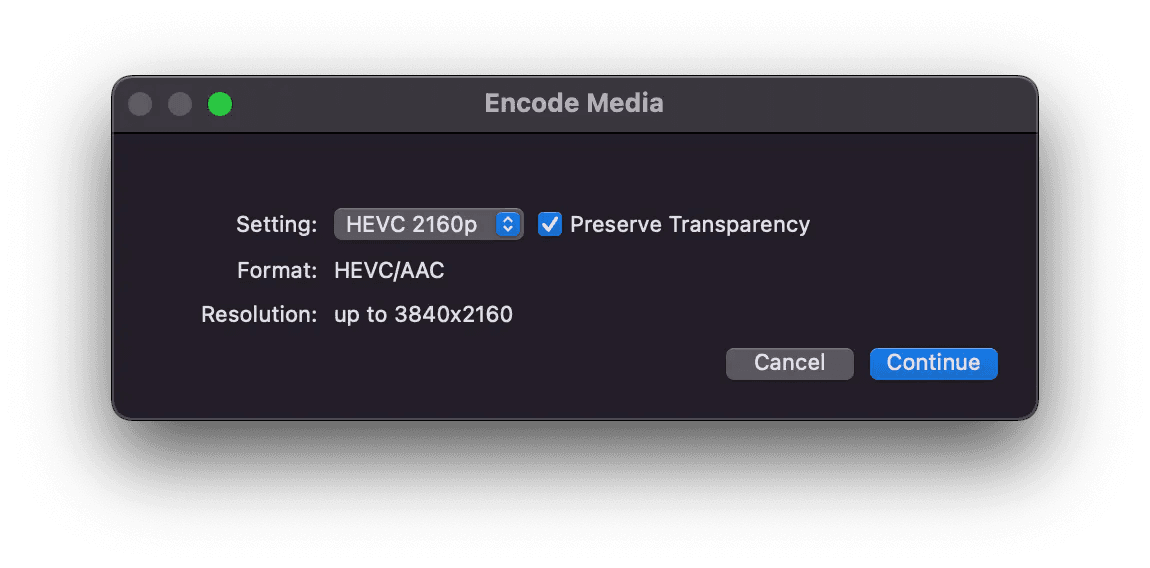The height and width of the screenshot is (568, 1150).
Task: Click the Encode Media window title
Action: 573,103
